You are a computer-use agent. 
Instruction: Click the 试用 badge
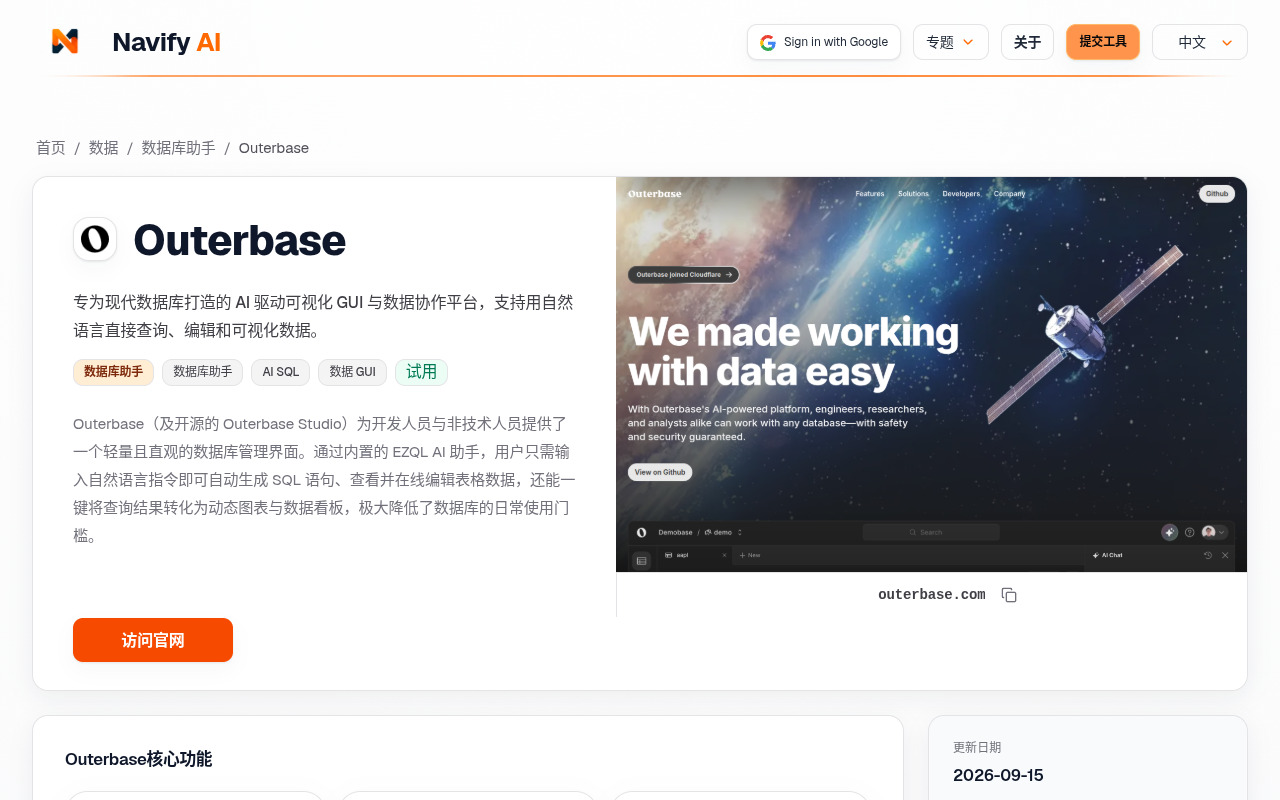click(x=421, y=372)
